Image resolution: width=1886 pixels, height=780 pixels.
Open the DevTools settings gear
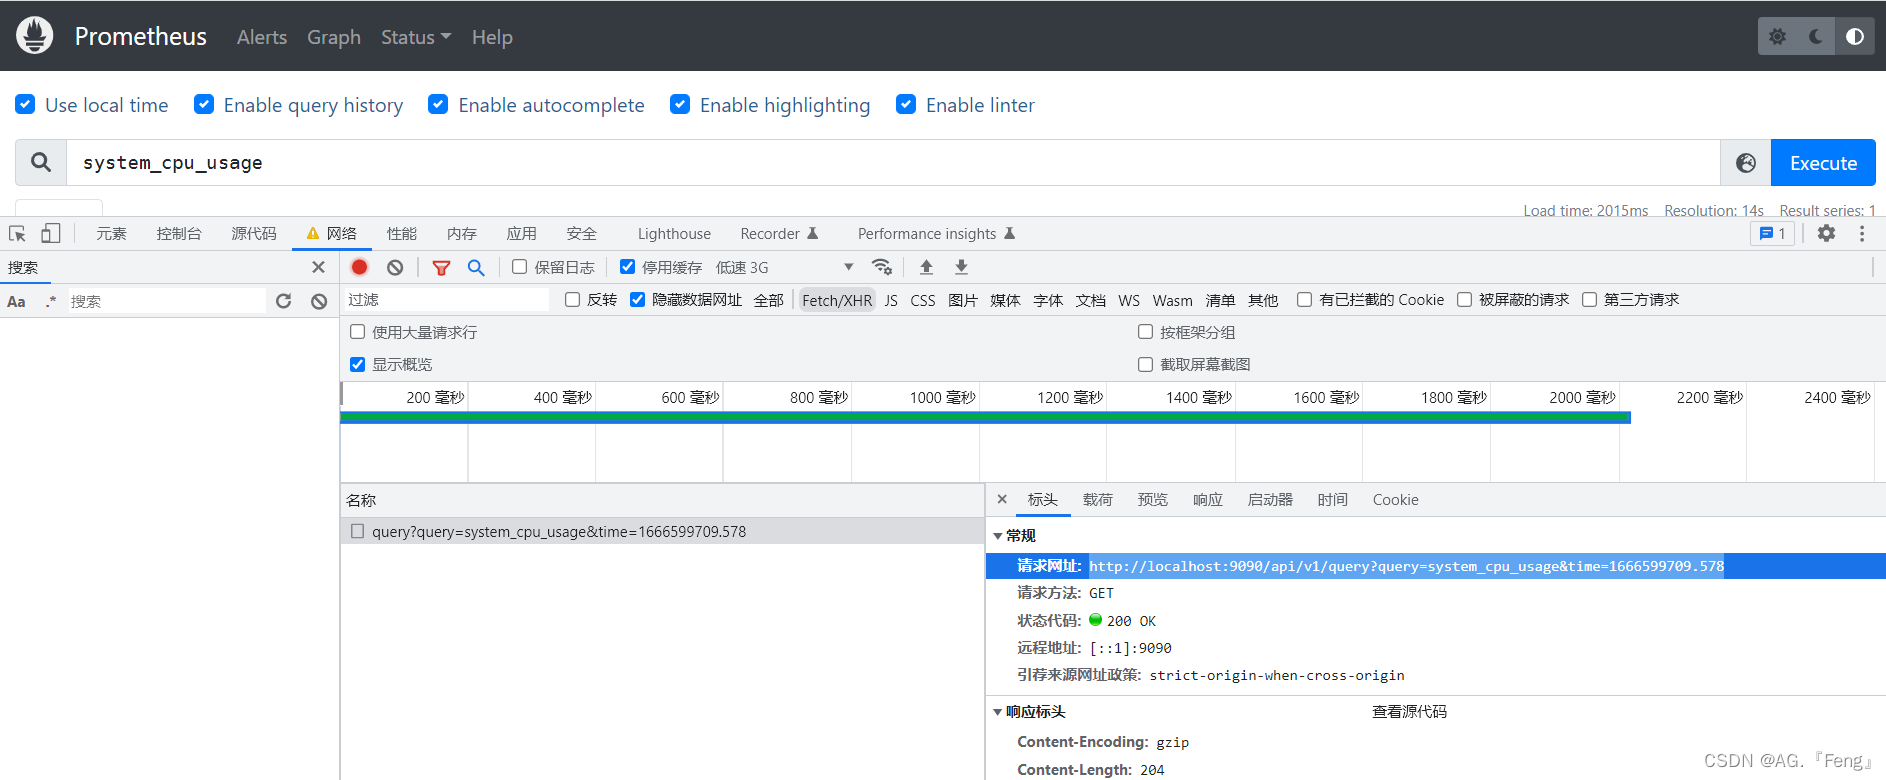(x=1826, y=233)
